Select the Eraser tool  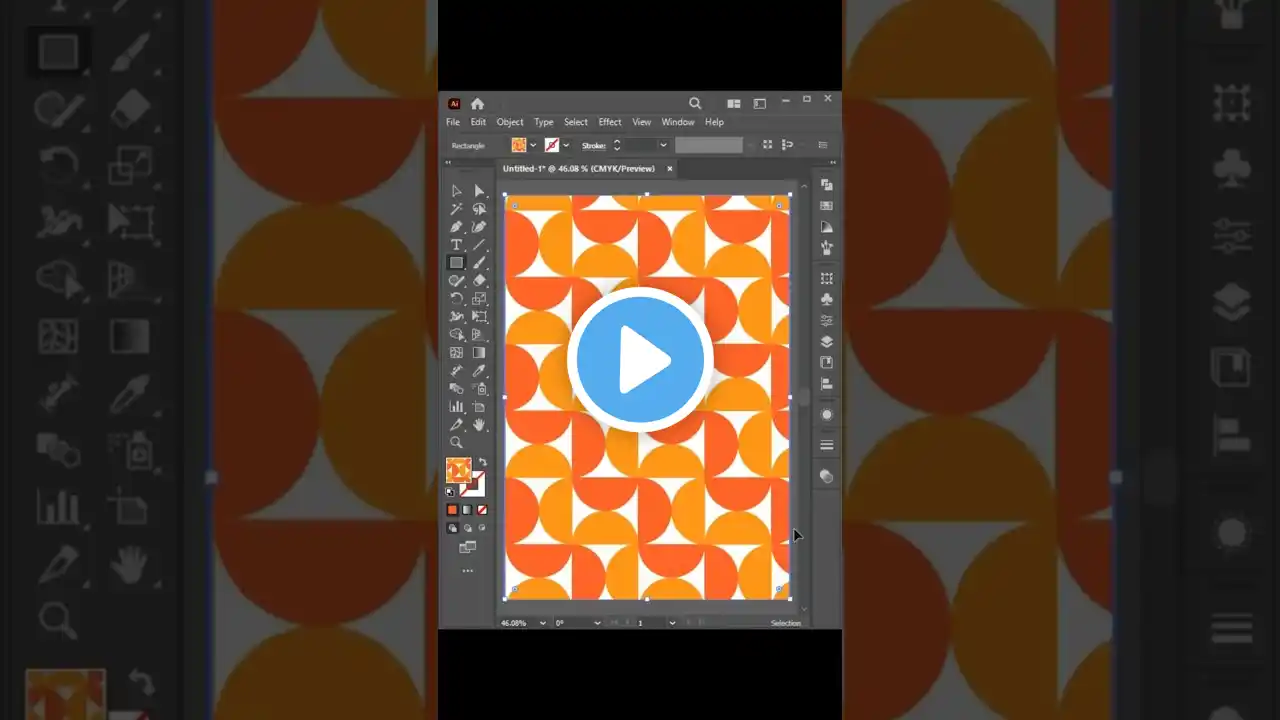click(479, 281)
